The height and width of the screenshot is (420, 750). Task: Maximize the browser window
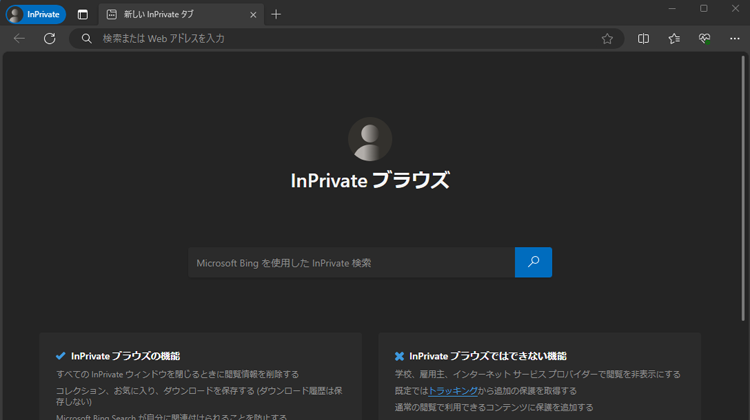tap(704, 9)
